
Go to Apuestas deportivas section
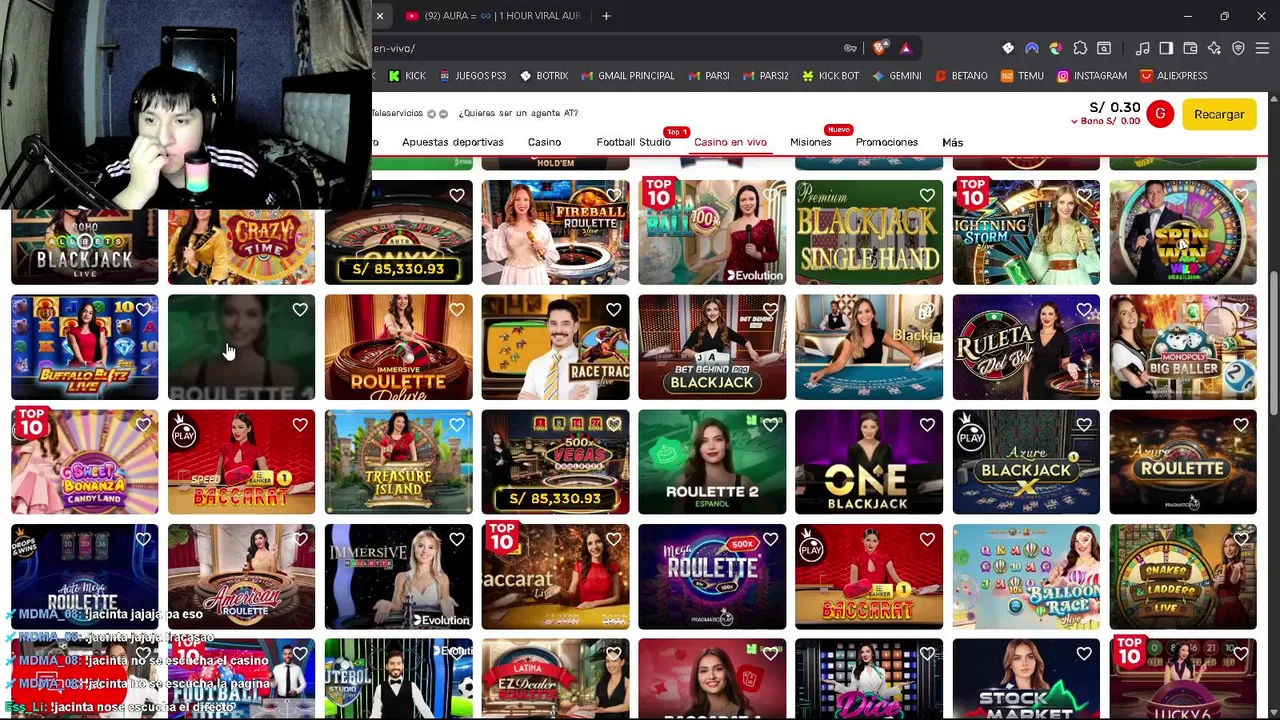point(452,142)
